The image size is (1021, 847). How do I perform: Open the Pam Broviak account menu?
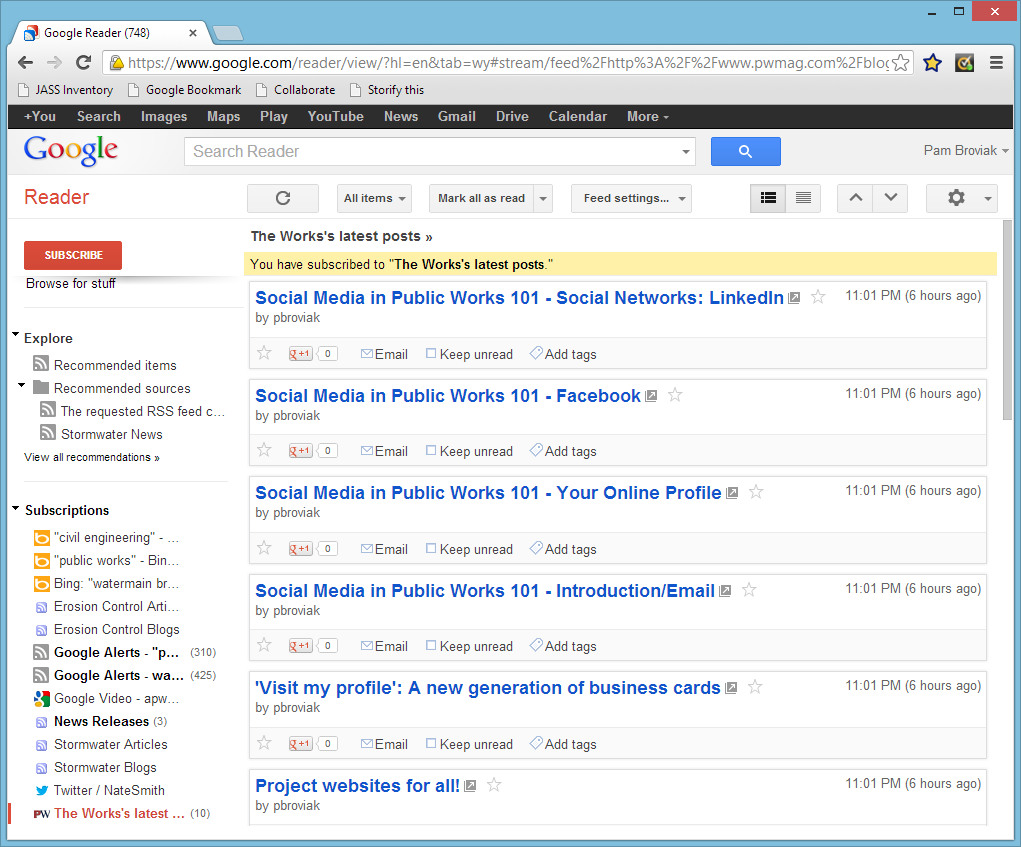pos(966,150)
